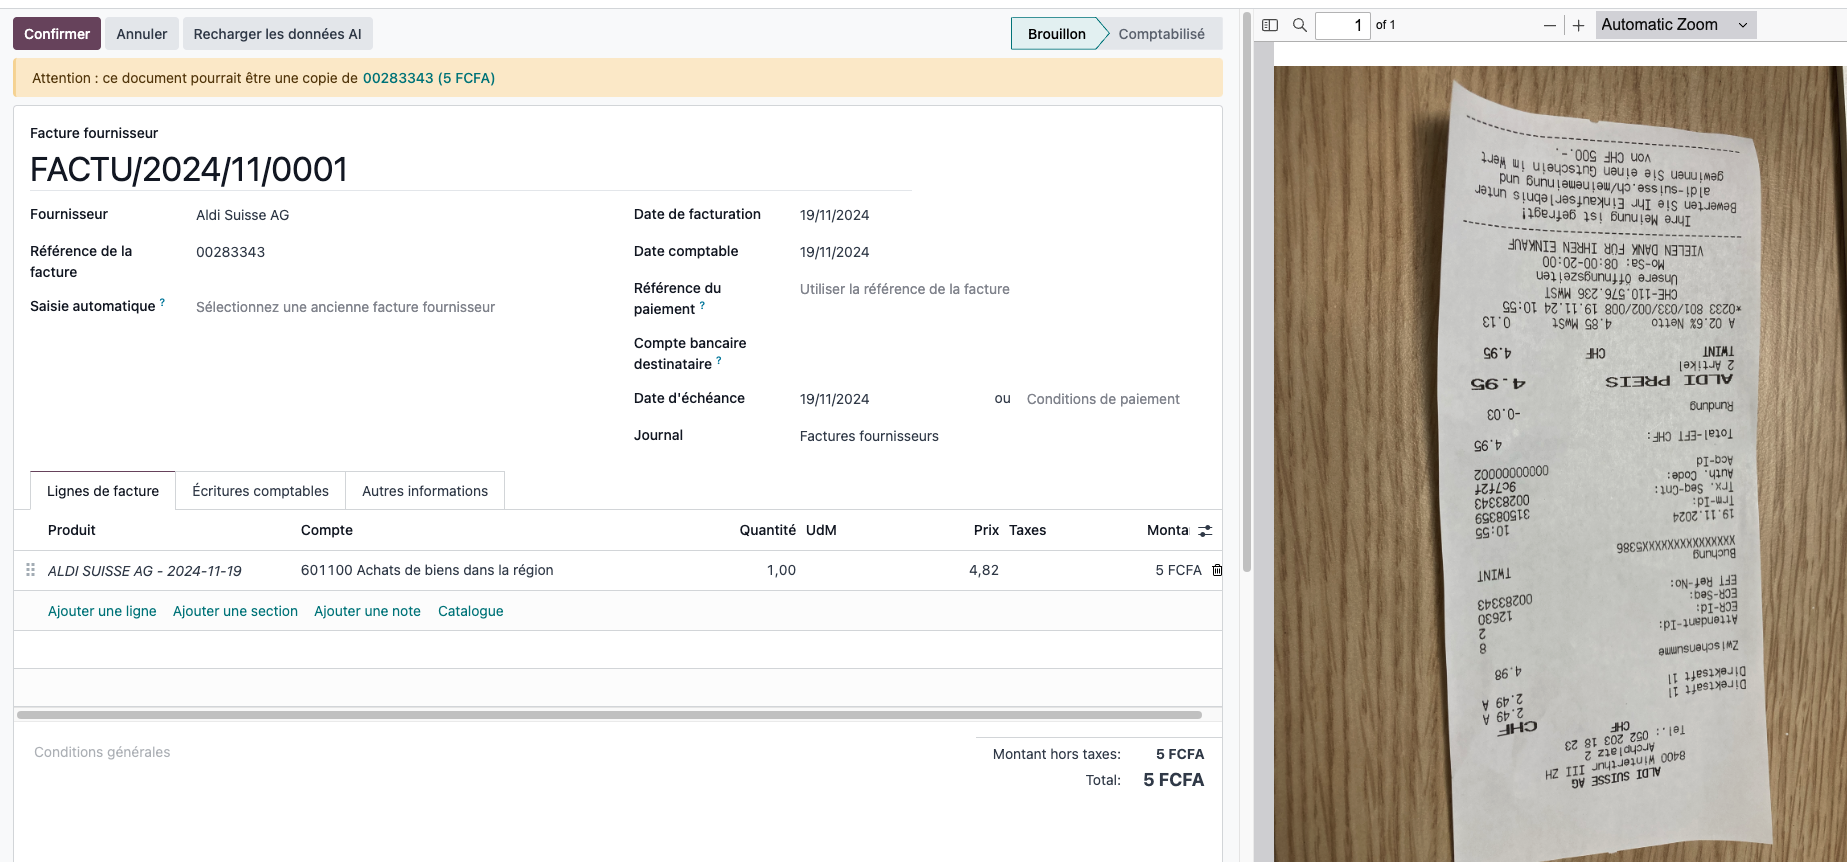Screen dimensions: 1847x862
Task: Open the Saisie automatique selection field
Action: point(345,307)
